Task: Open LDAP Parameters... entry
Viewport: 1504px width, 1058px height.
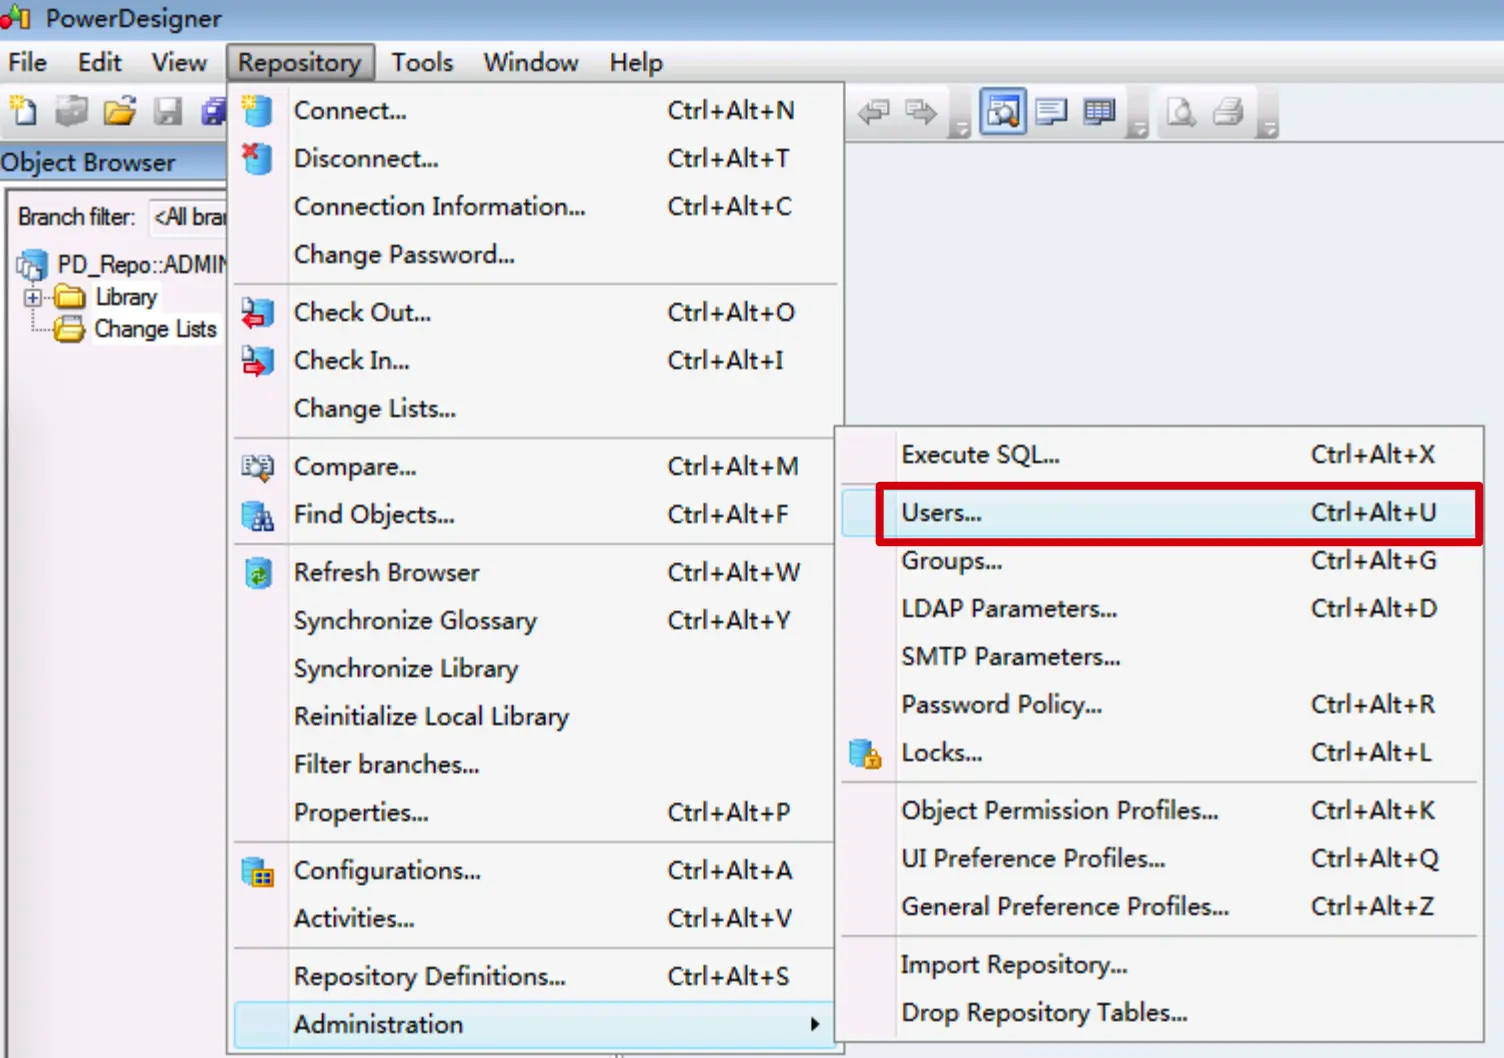Action: click(x=1160, y=609)
